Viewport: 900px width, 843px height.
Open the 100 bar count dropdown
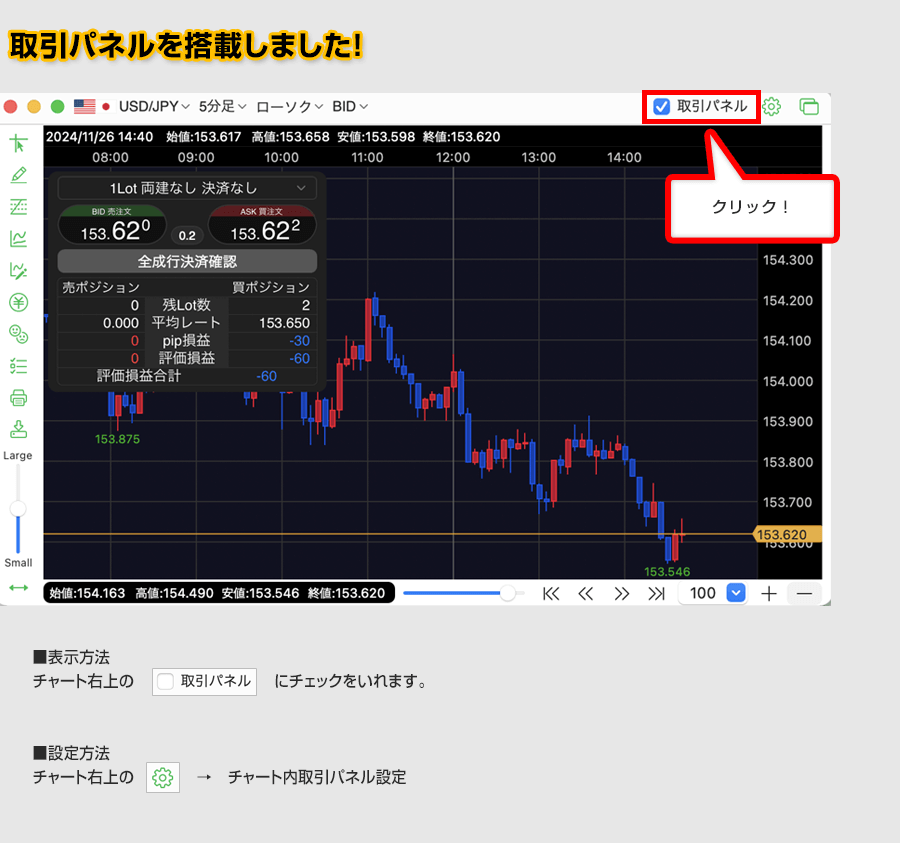[736, 593]
